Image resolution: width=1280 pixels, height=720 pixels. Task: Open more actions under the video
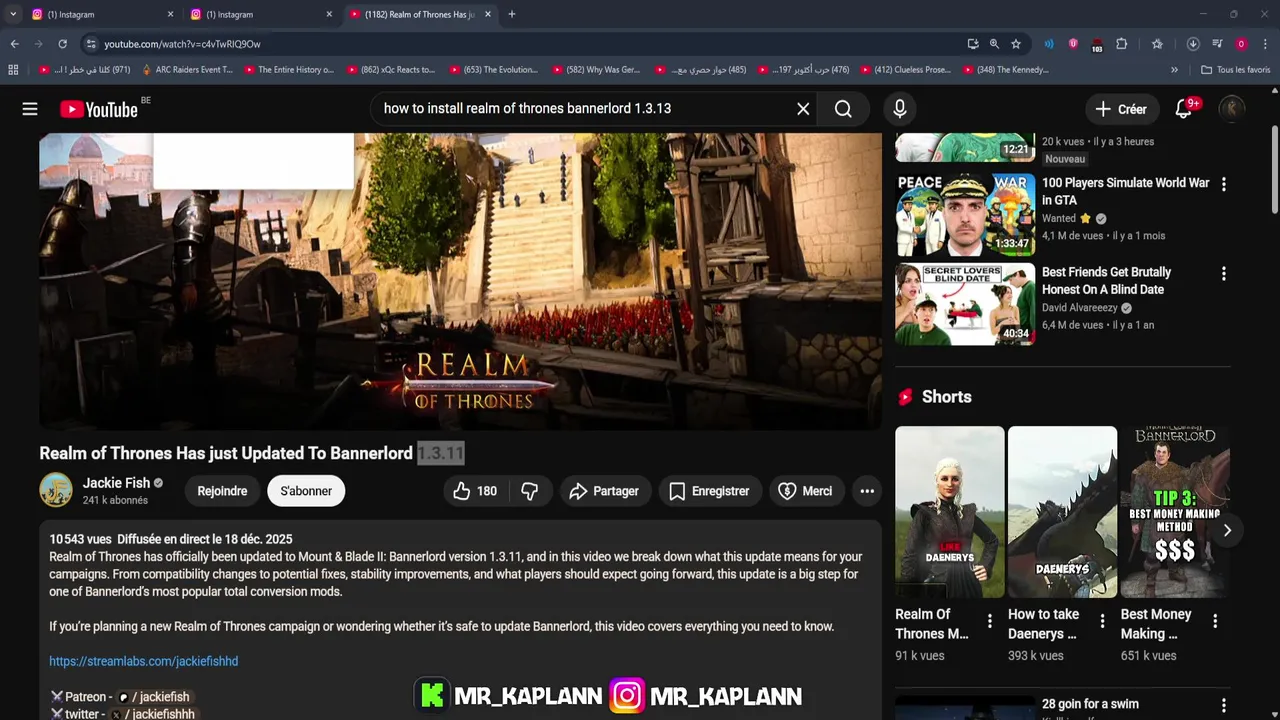[867, 491]
